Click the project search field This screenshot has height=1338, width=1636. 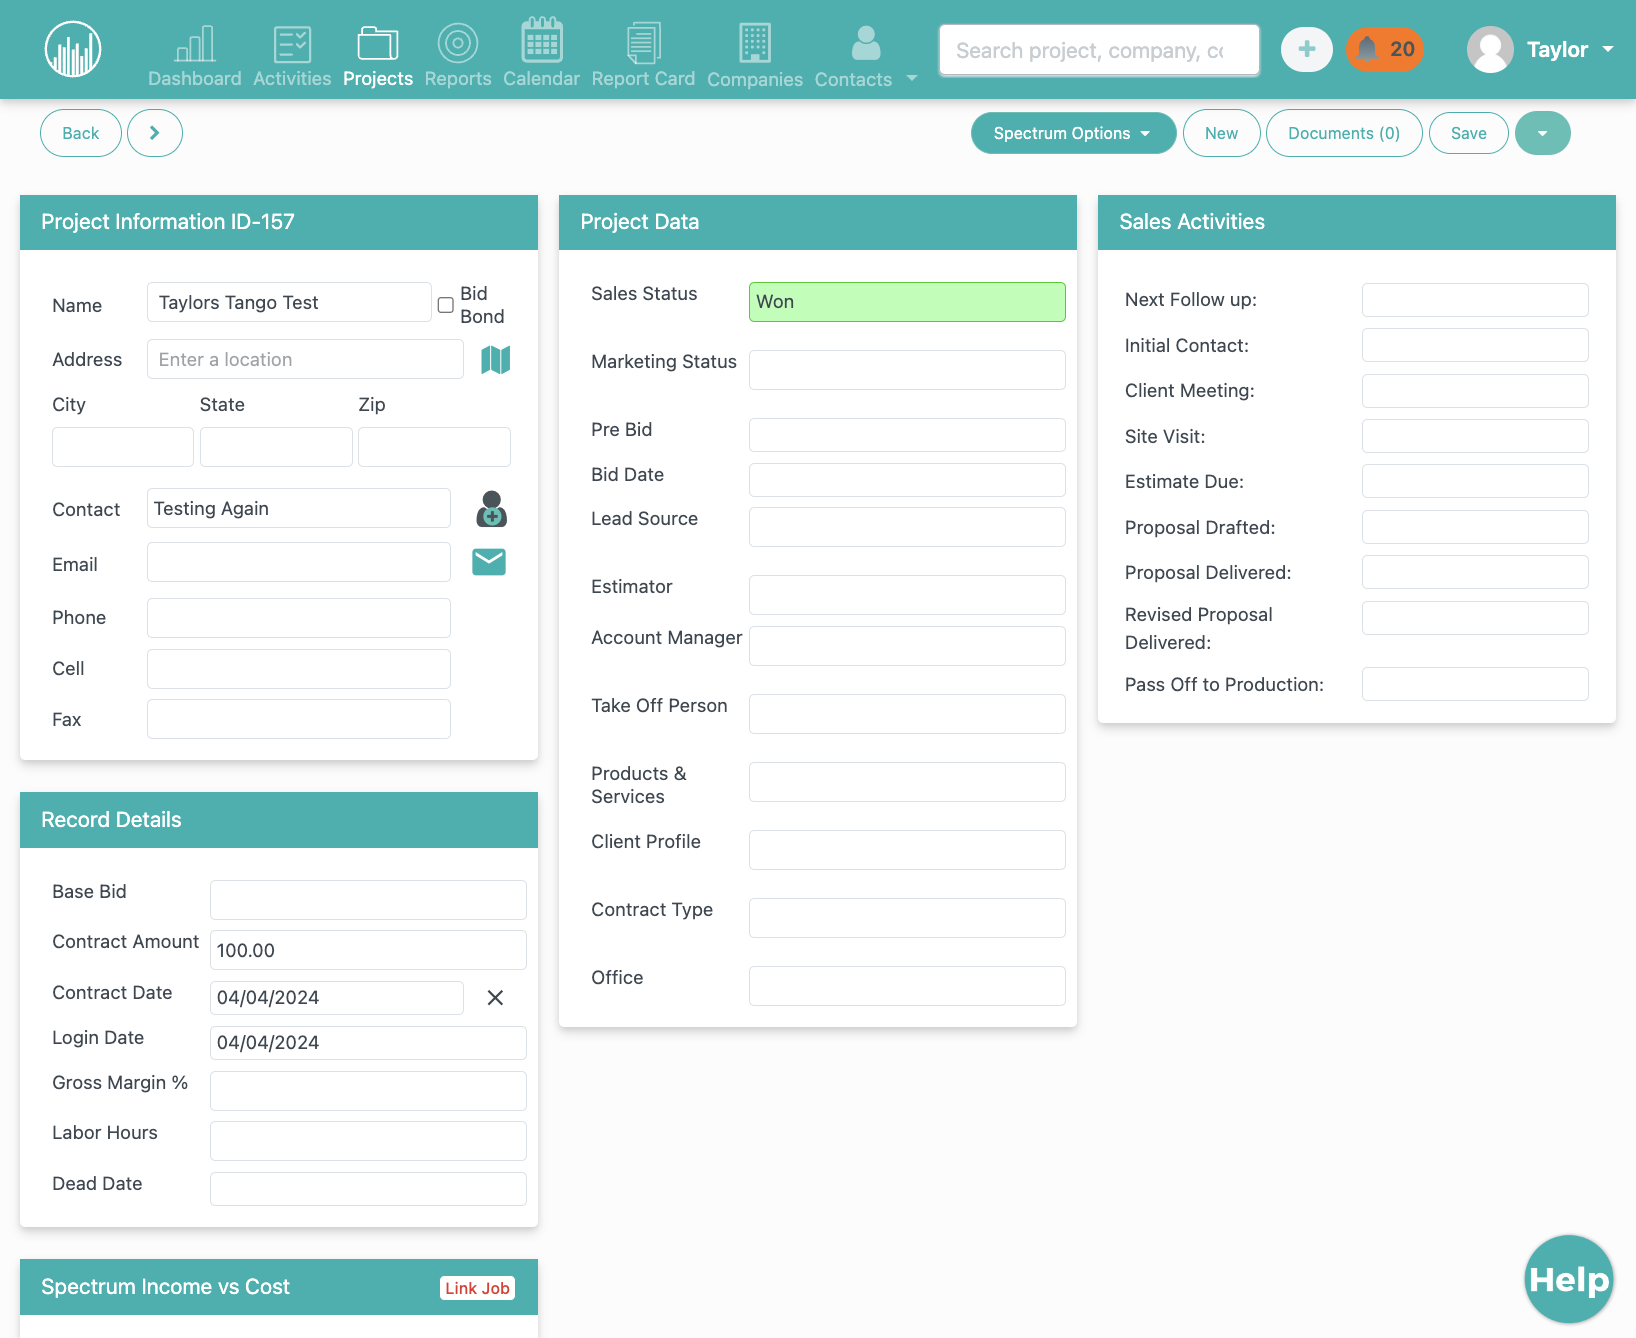1099,50
